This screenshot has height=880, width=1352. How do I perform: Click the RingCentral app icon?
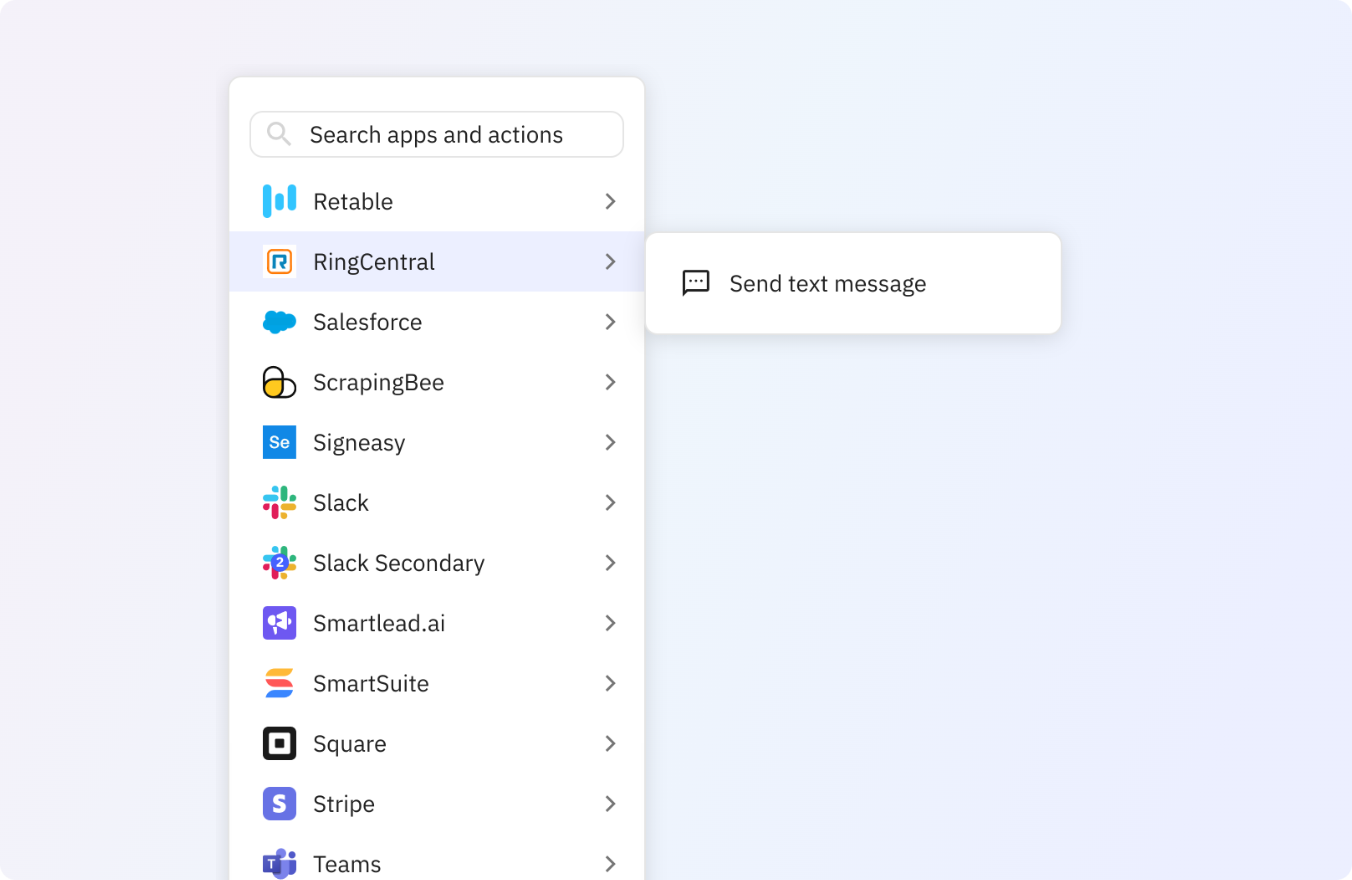(279, 262)
